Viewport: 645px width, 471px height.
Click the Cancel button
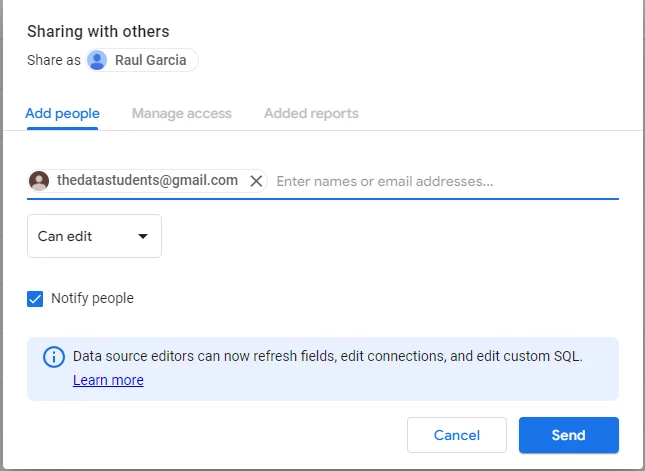457,435
